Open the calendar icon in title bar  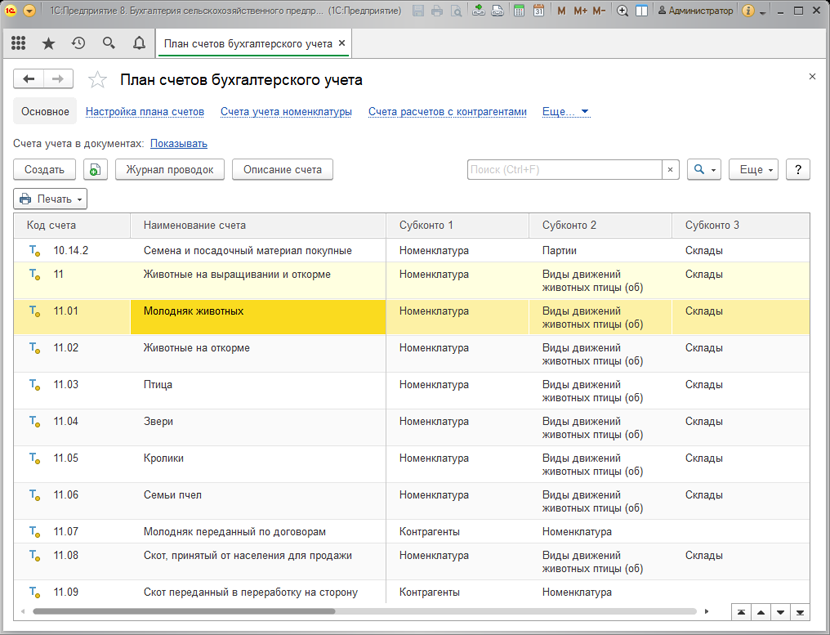(x=538, y=11)
